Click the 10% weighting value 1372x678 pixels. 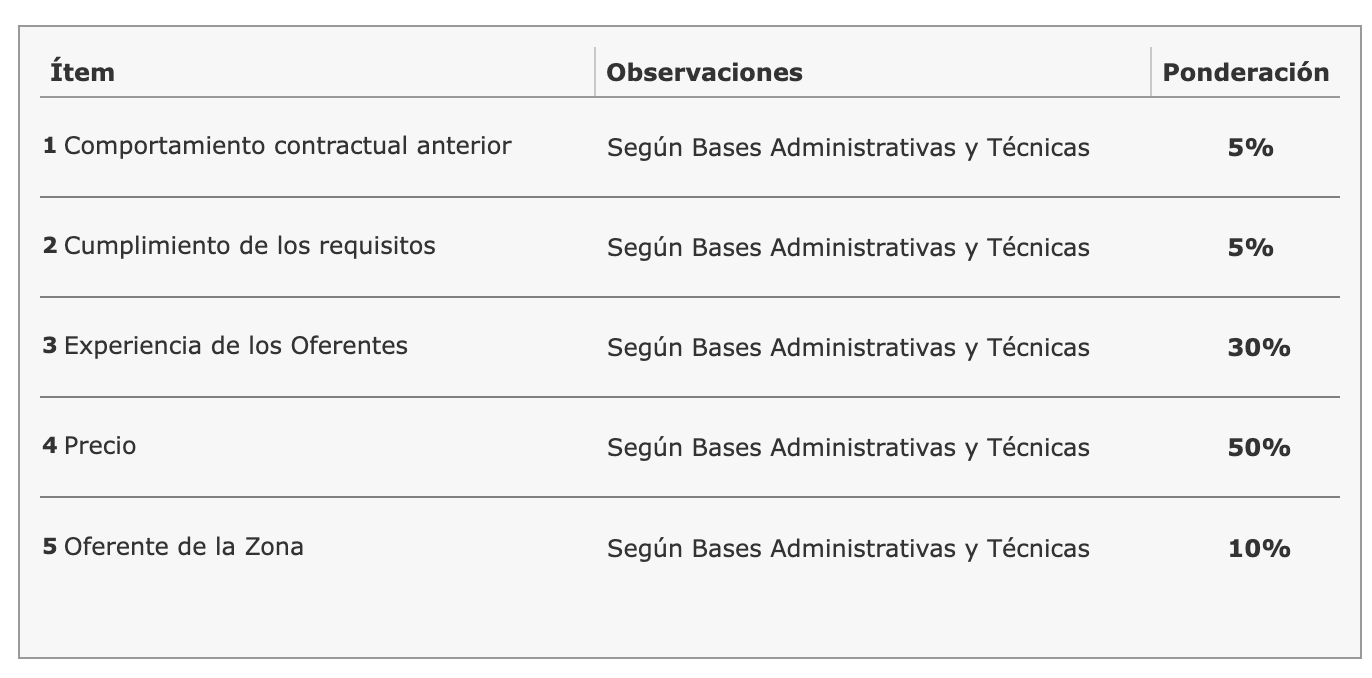pyautogui.click(x=1258, y=549)
